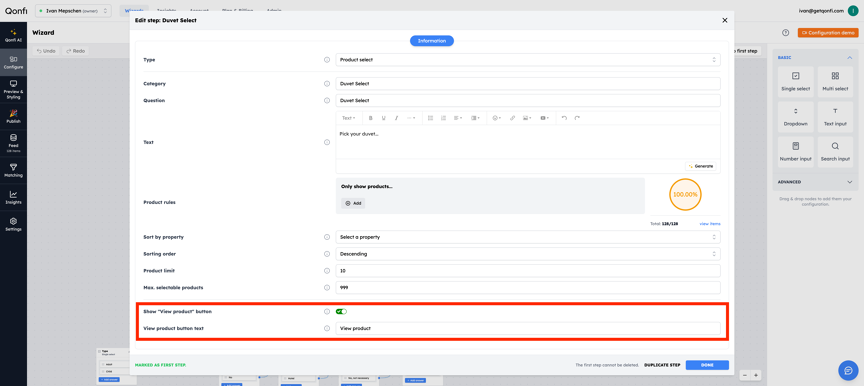This screenshot has height=386, width=864.
Task: Click the Category input field
Action: (528, 84)
